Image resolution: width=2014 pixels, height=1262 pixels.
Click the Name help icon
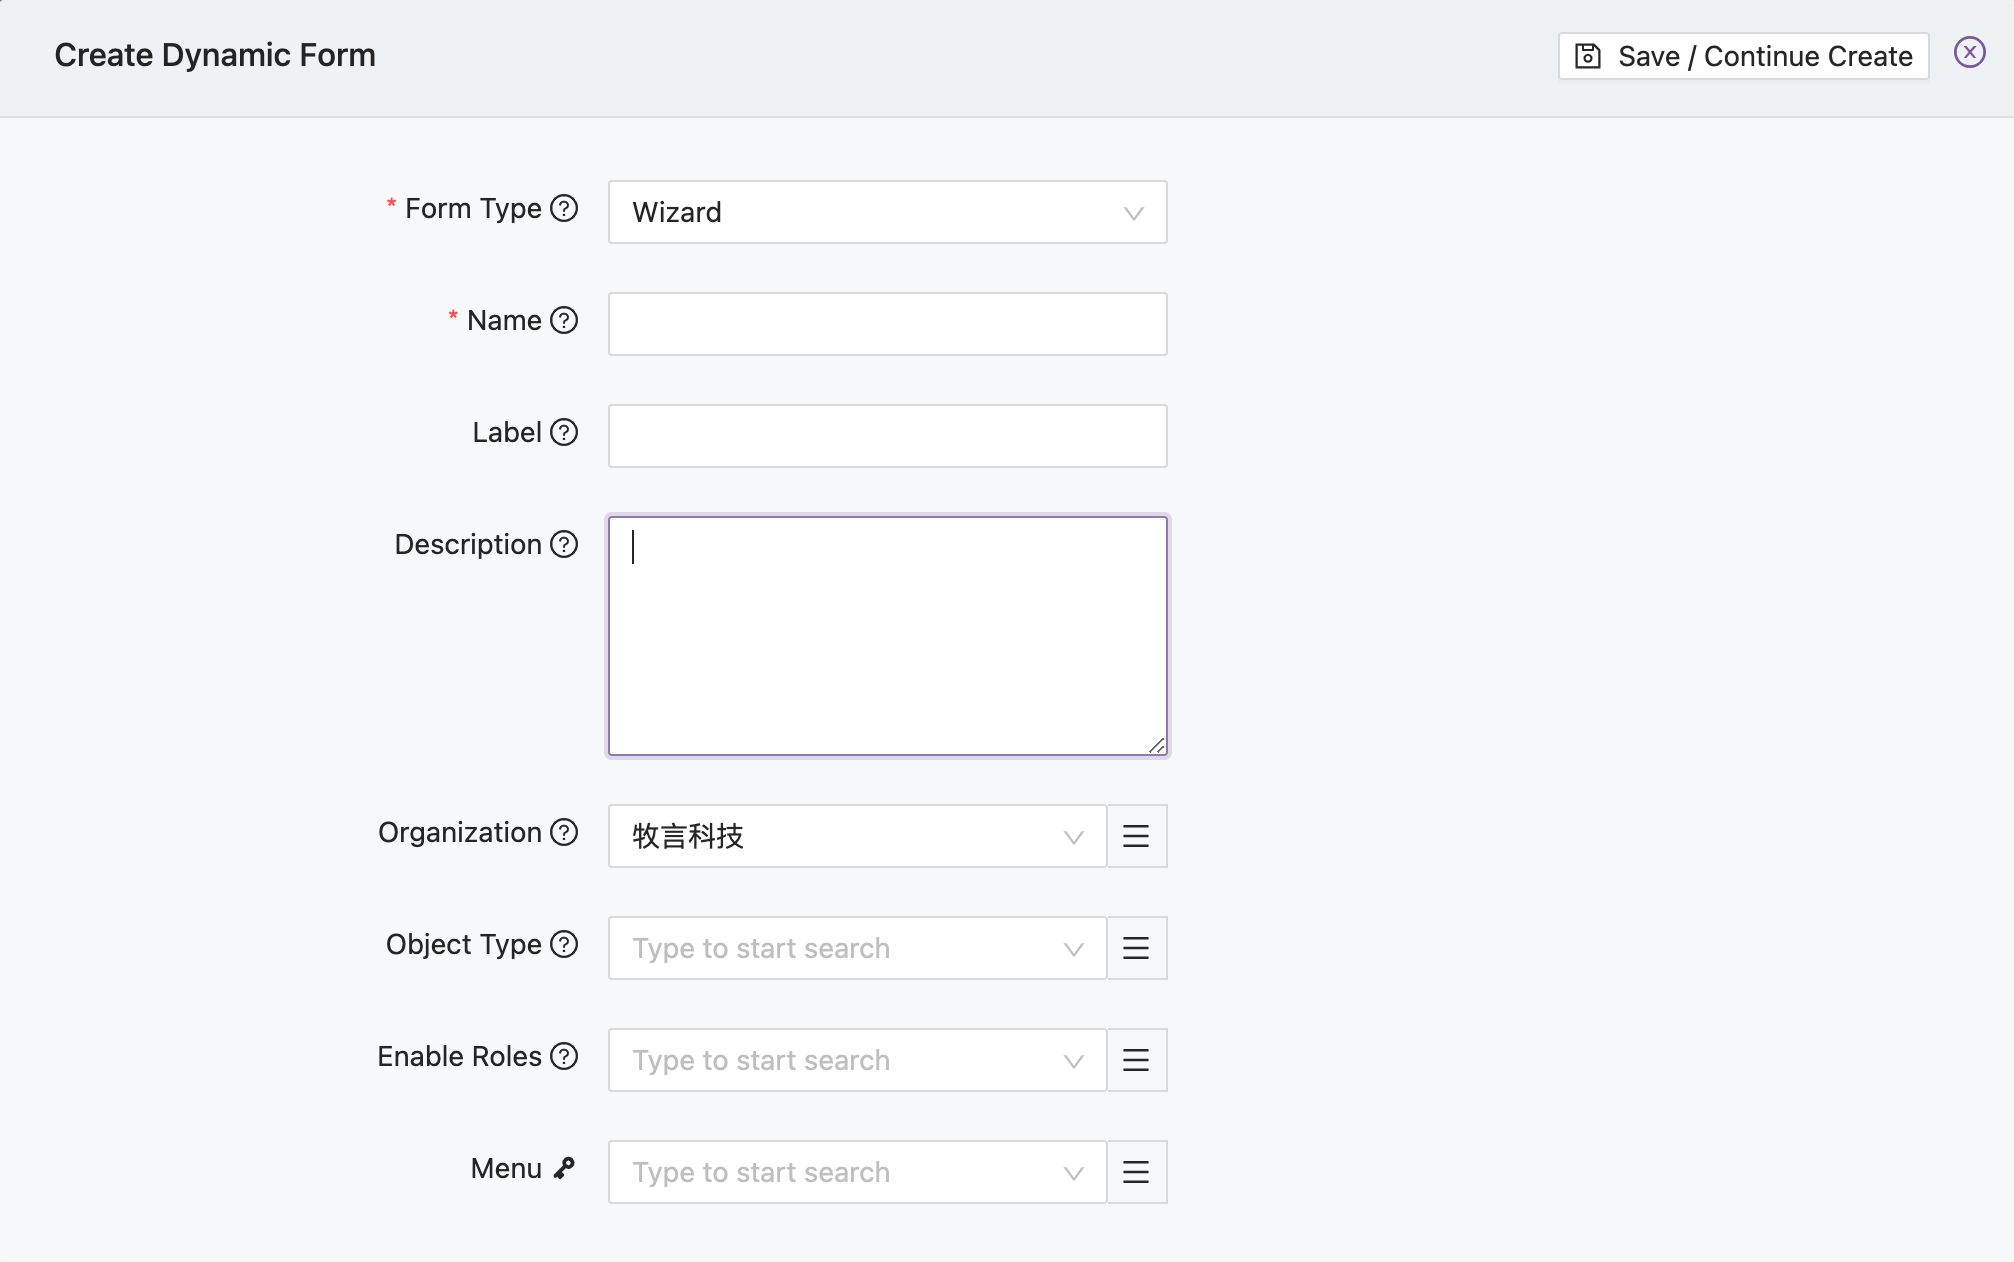566,321
